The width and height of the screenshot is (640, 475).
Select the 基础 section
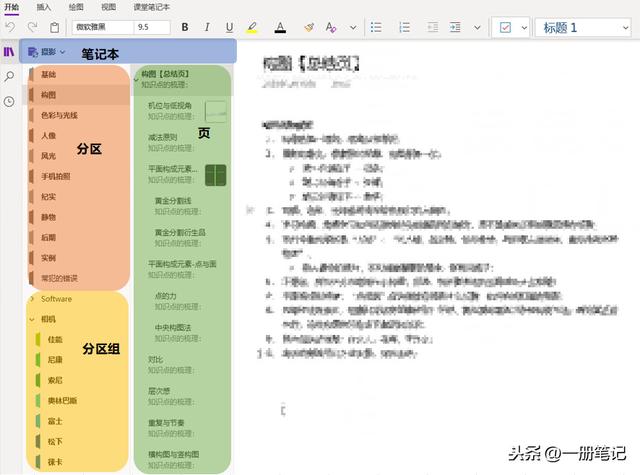point(79,74)
